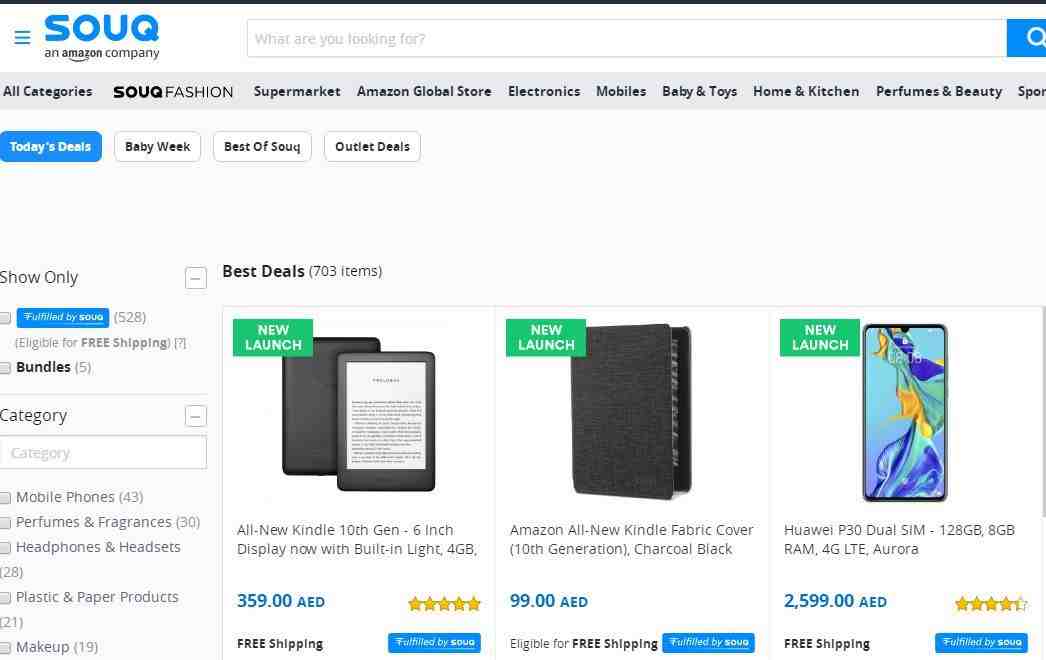The image size is (1046, 660).
Task: Tick the Bundles filter checkbox
Action: tap(5, 368)
